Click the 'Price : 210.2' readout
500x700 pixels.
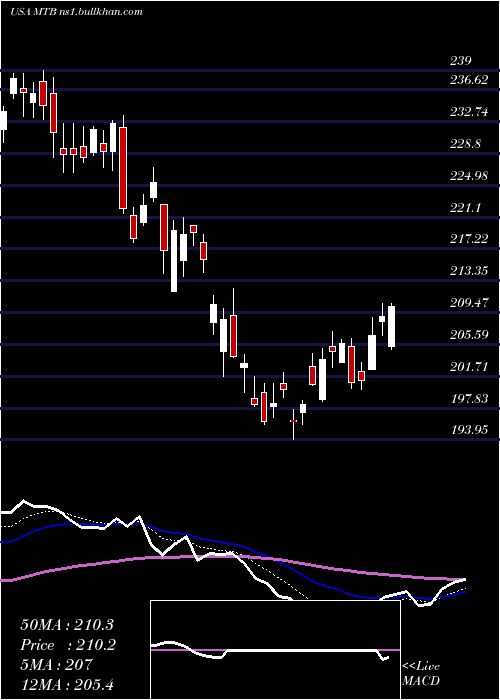click(x=68, y=645)
